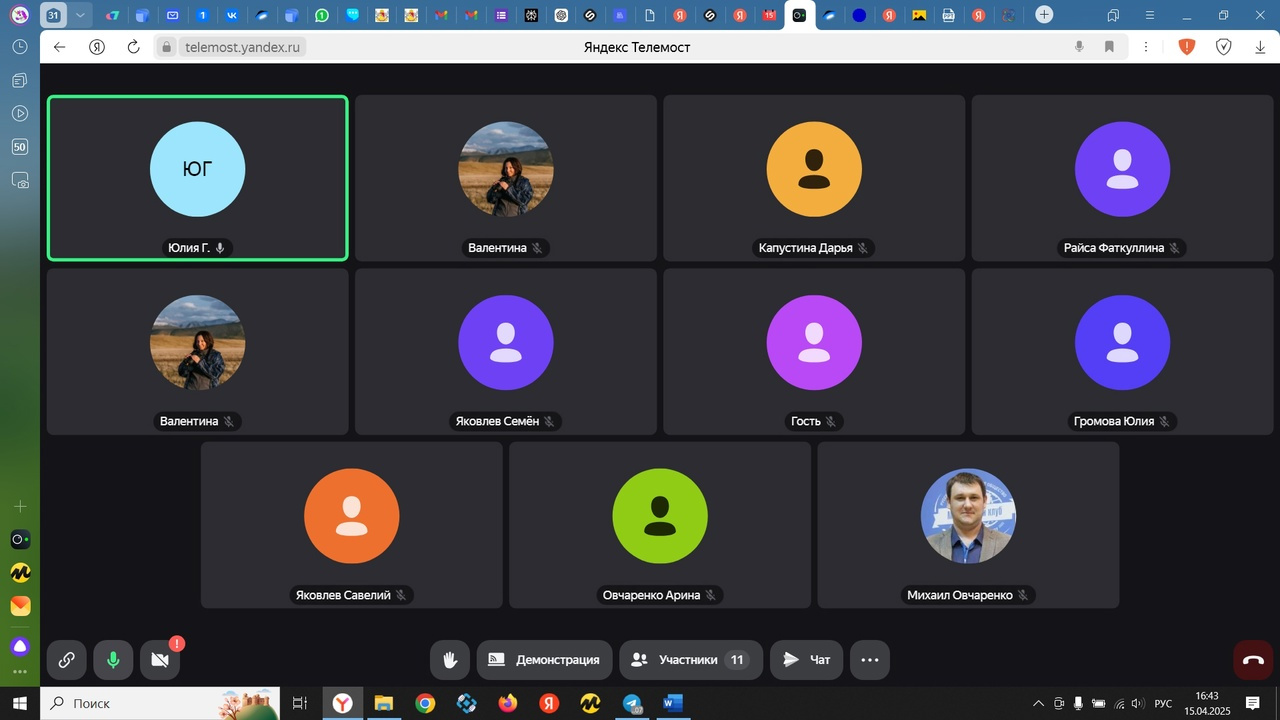This screenshot has width=1280, height=720.
Task: Go back to previous page
Action: pos(60,47)
